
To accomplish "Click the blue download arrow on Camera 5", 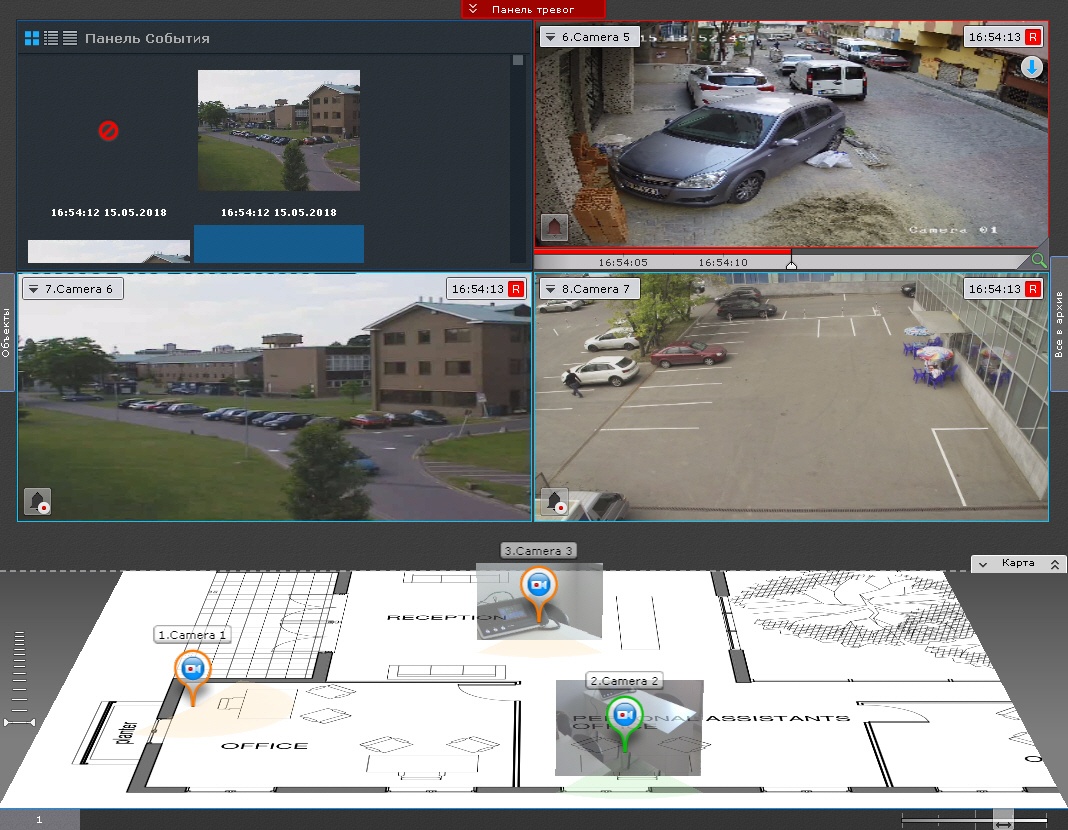I will point(1032,68).
